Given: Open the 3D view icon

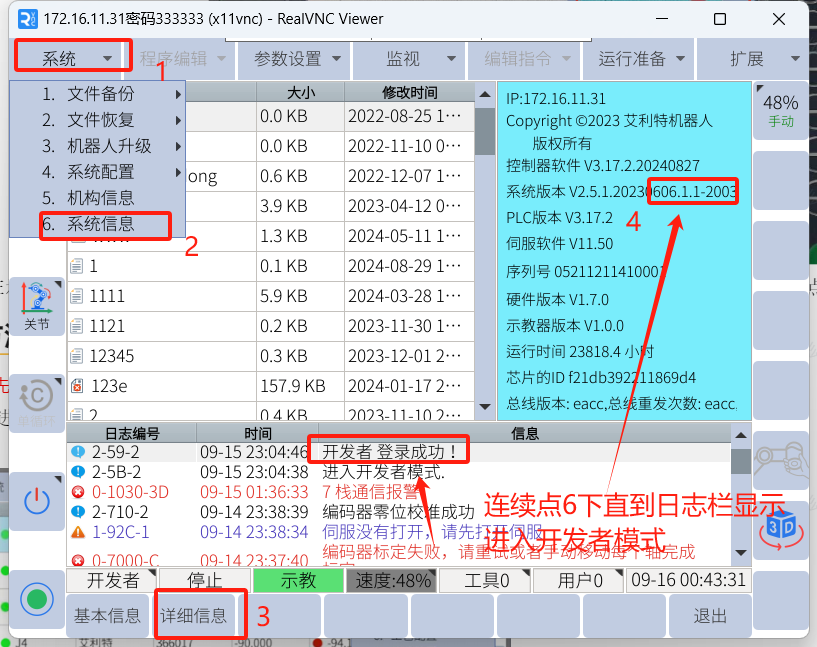Looking at the screenshot, I should click(780, 528).
